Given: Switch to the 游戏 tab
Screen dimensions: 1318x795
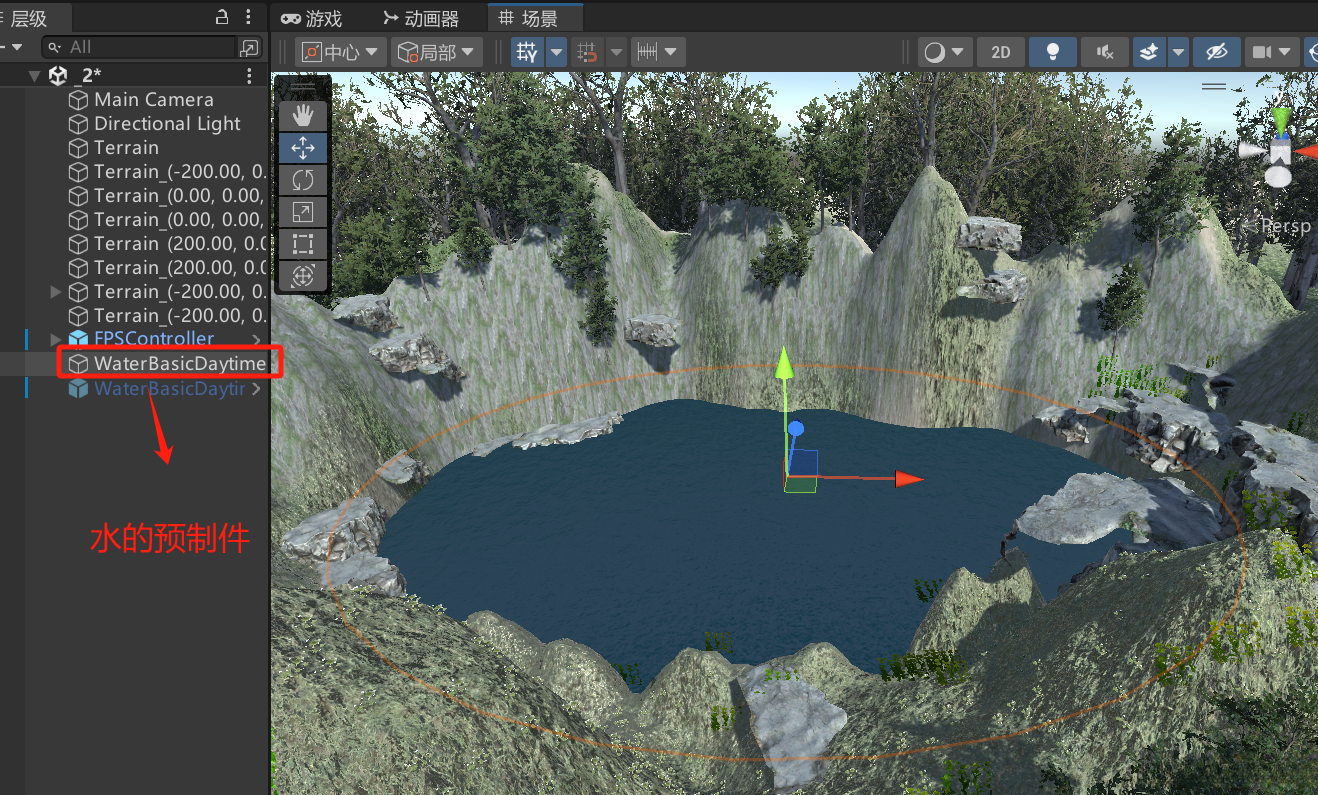Looking at the screenshot, I should [312, 18].
